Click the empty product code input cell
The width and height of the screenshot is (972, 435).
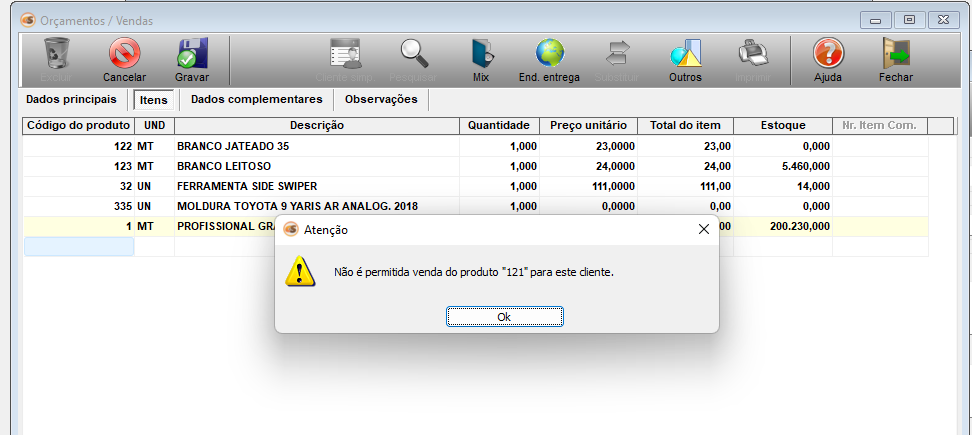pyautogui.click(x=79, y=247)
